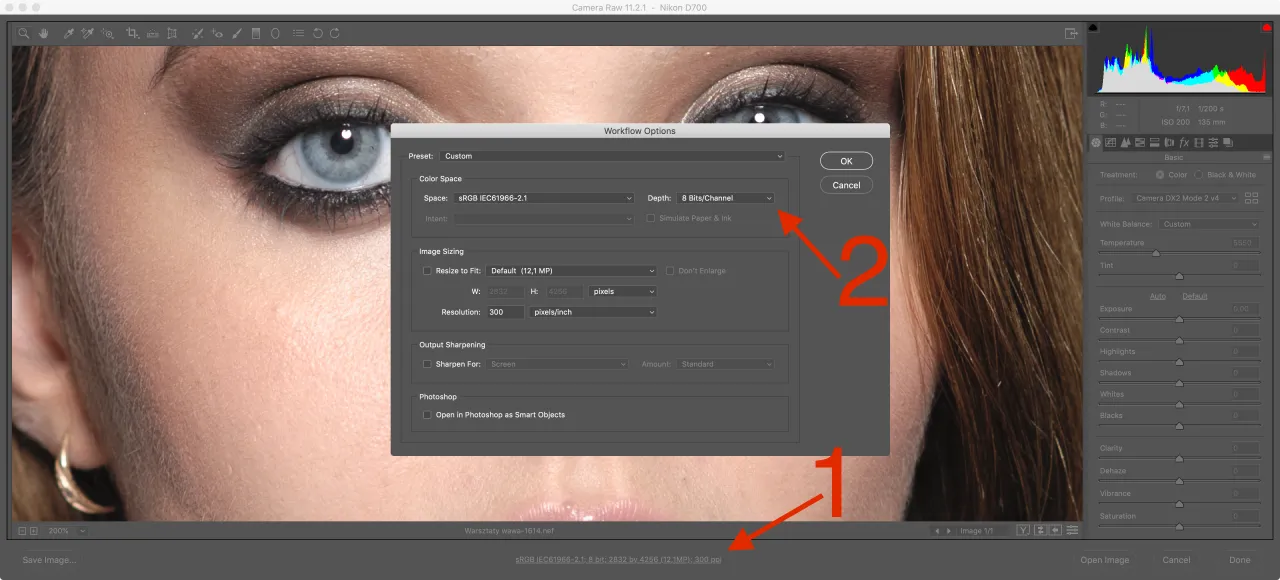Image resolution: width=1280 pixels, height=580 pixels.
Task: Click the Tint slider handle
Action: (1179, 275)
